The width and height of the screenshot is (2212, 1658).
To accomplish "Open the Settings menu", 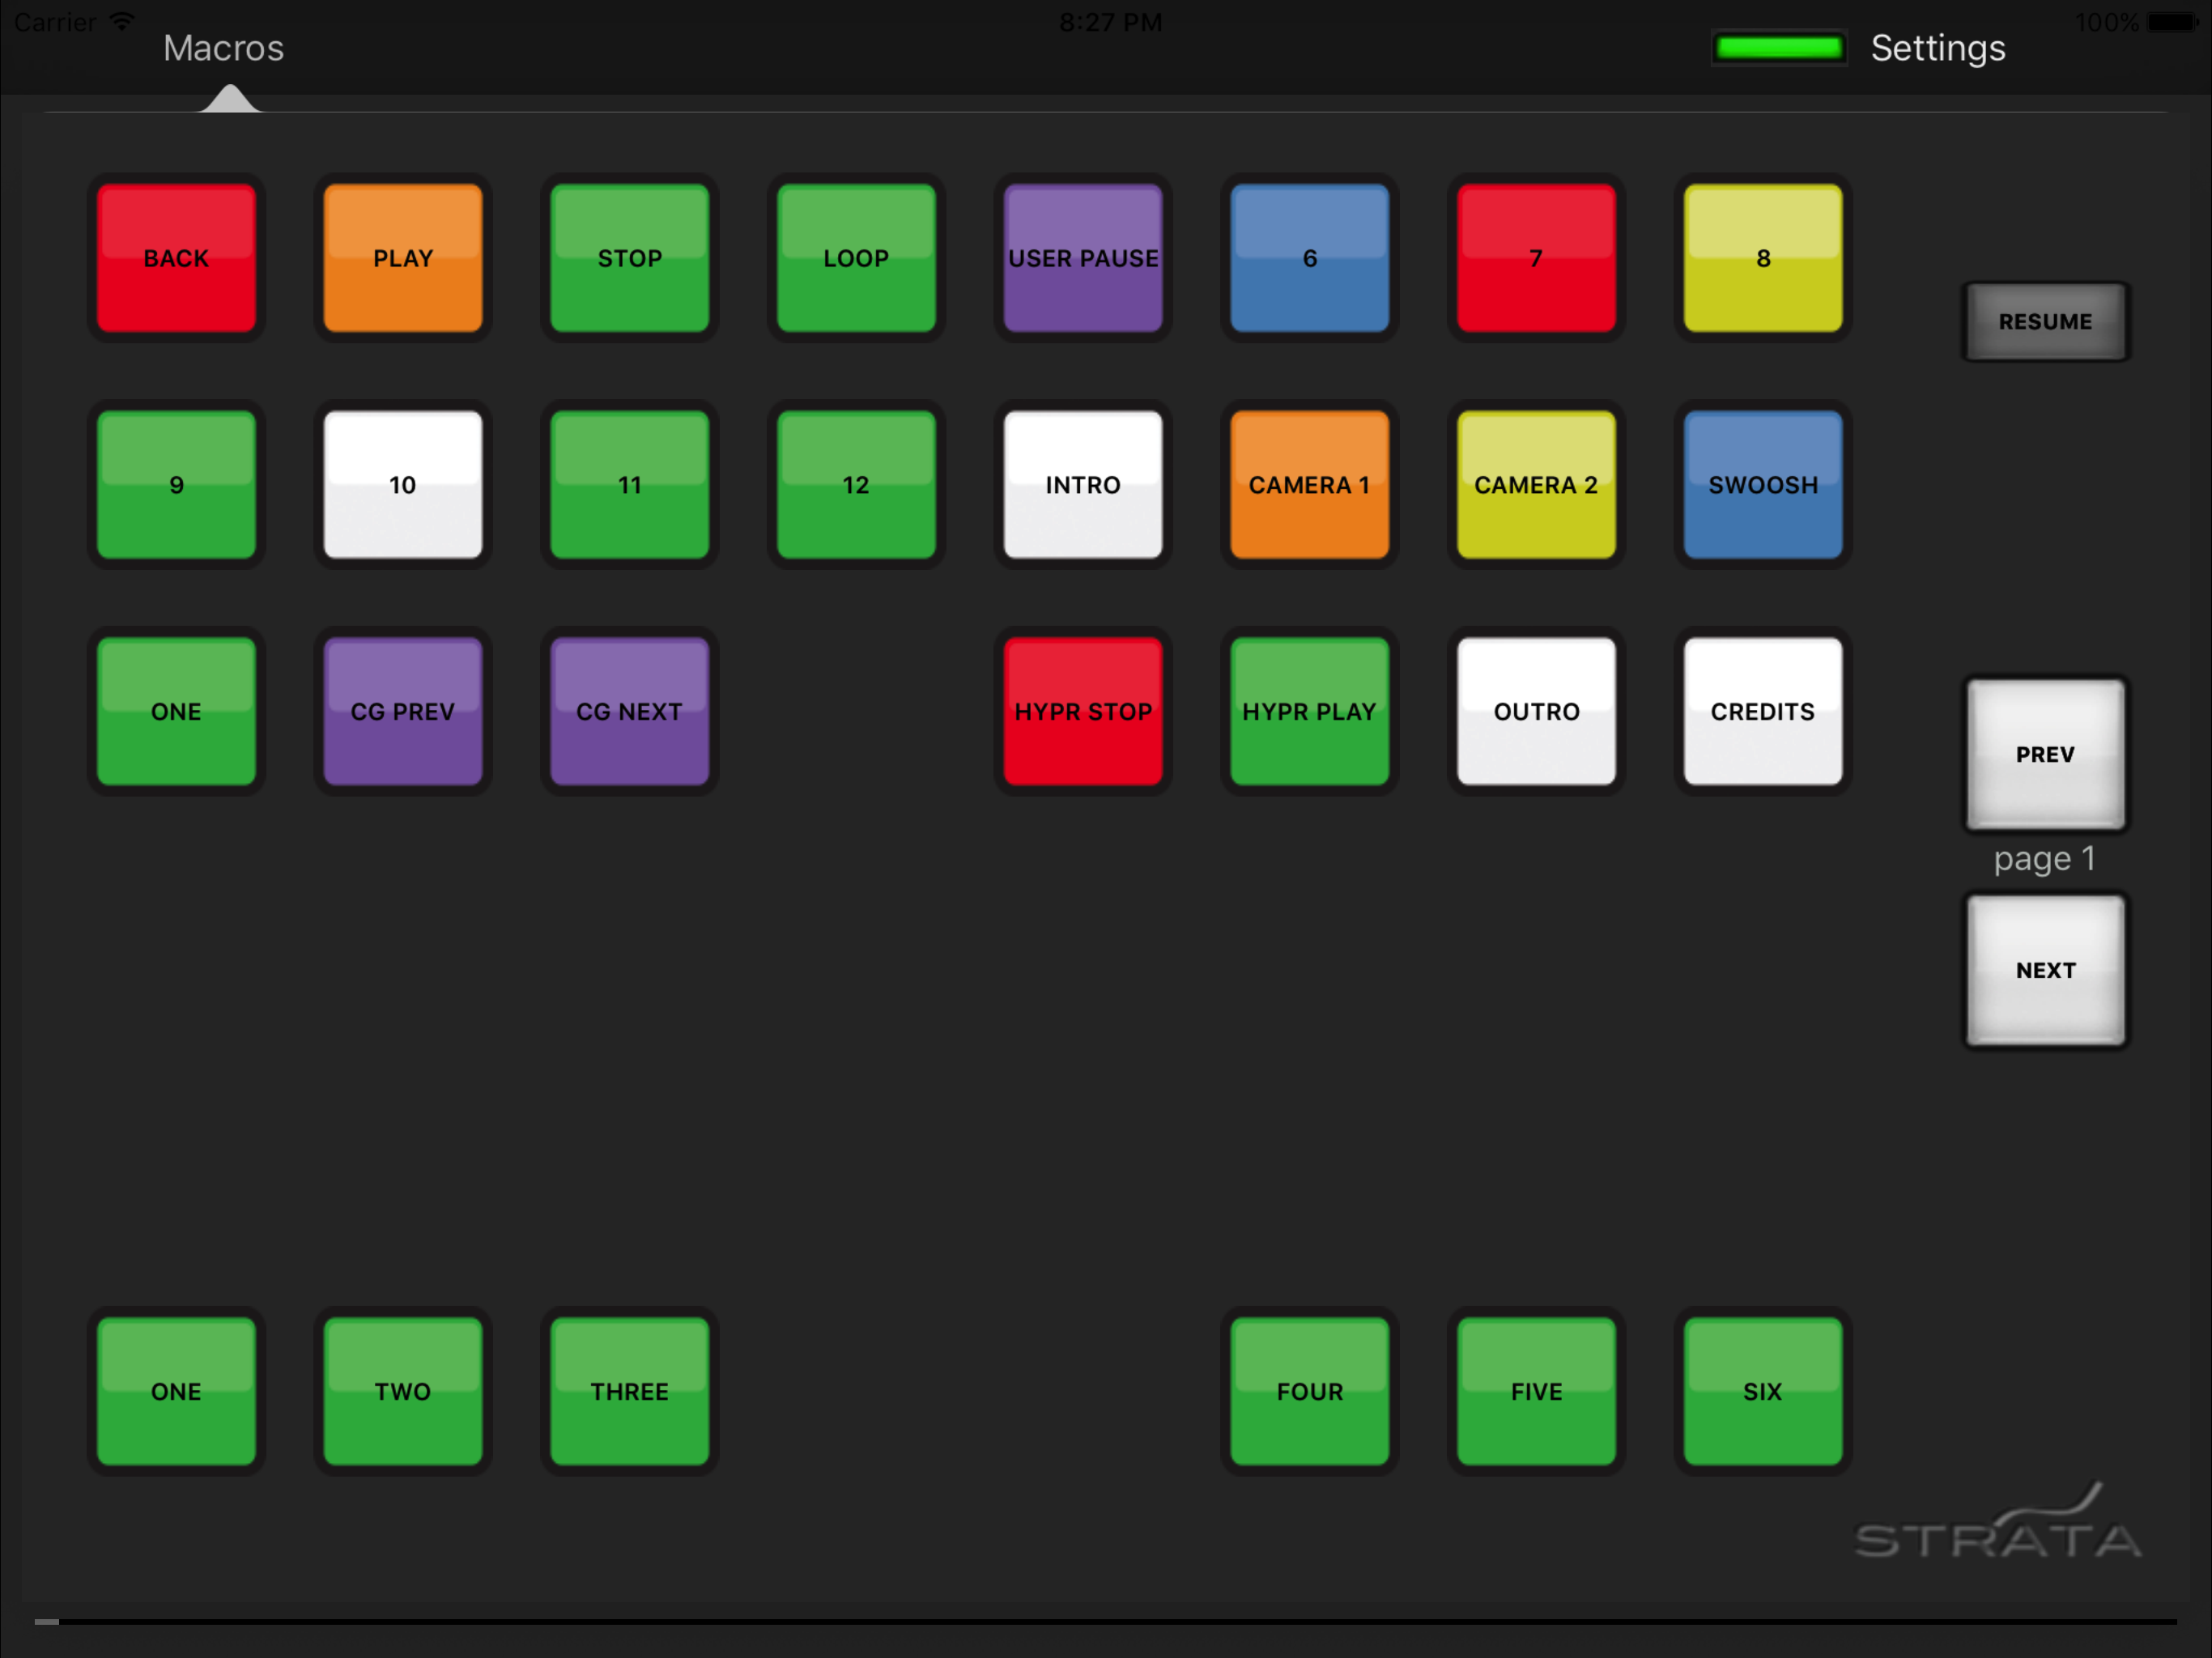I will pyautogui.click(x=1938, y=47).
